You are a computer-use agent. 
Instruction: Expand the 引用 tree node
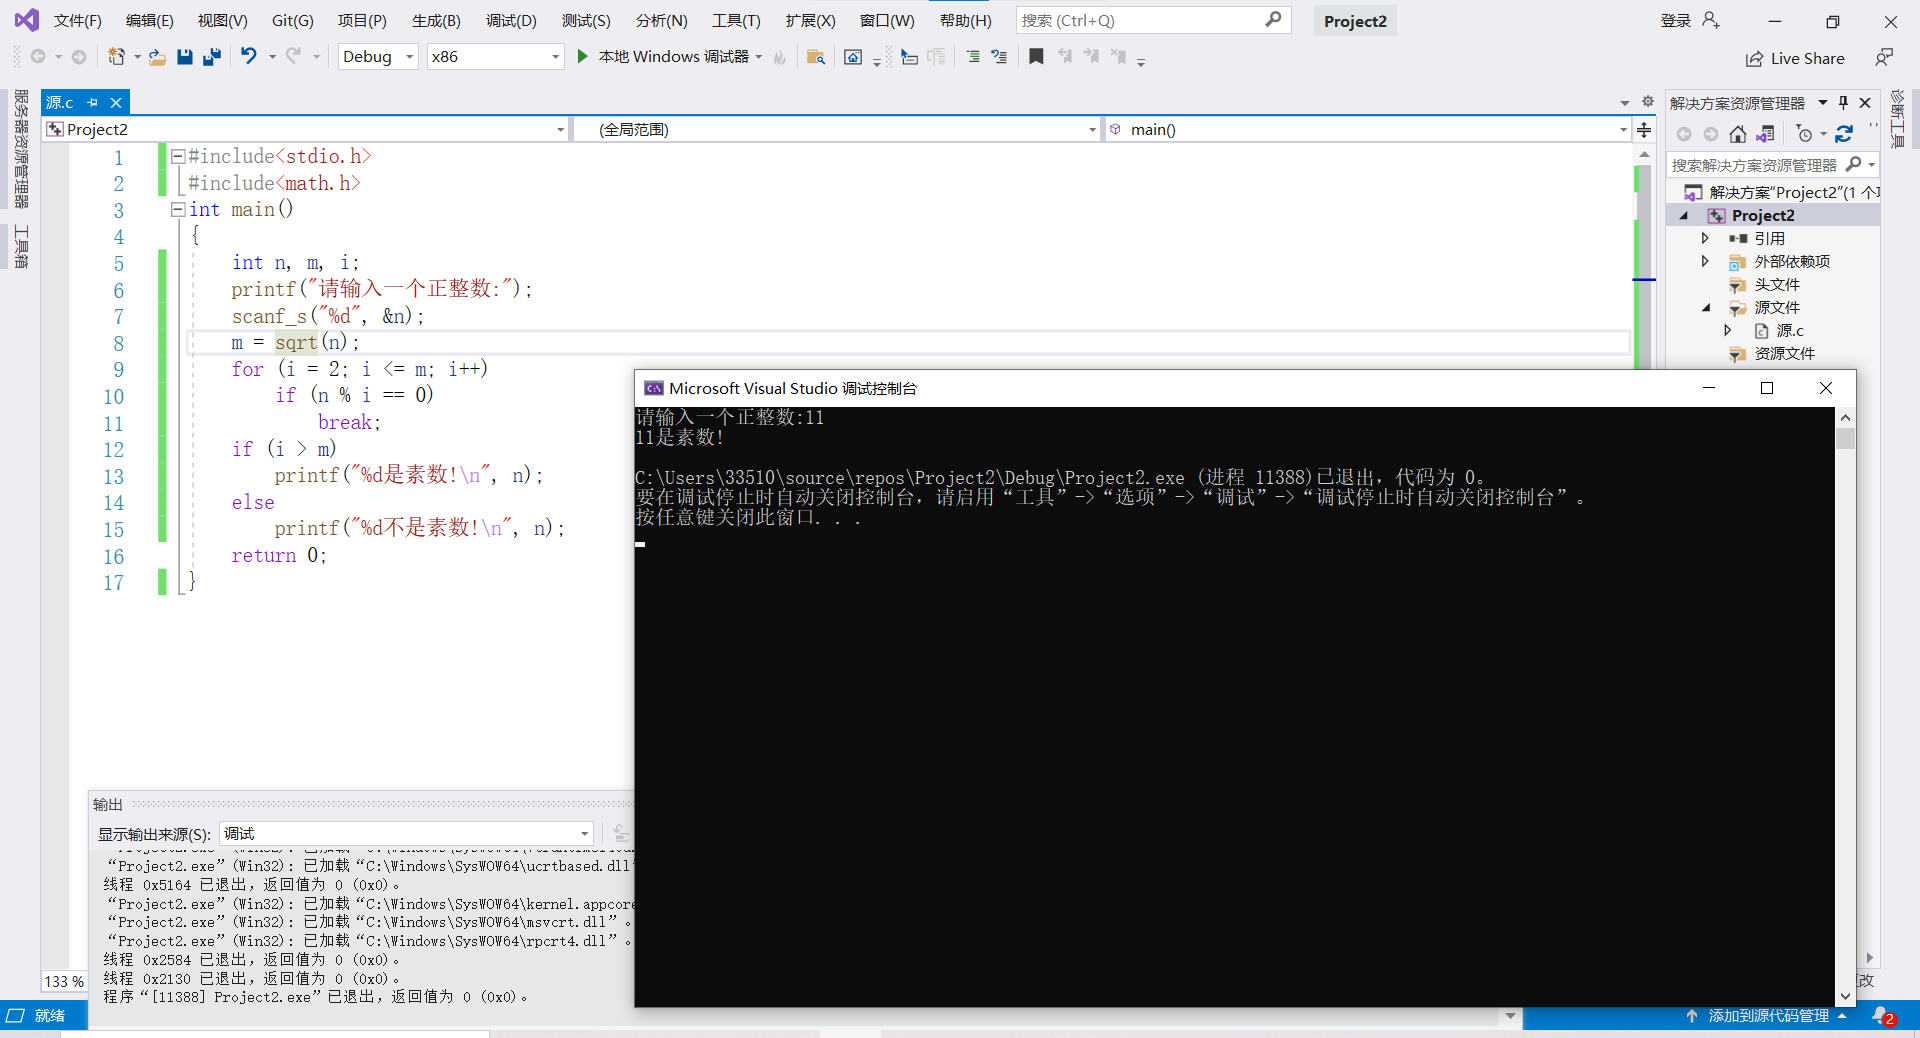(x=1705, y=238)
